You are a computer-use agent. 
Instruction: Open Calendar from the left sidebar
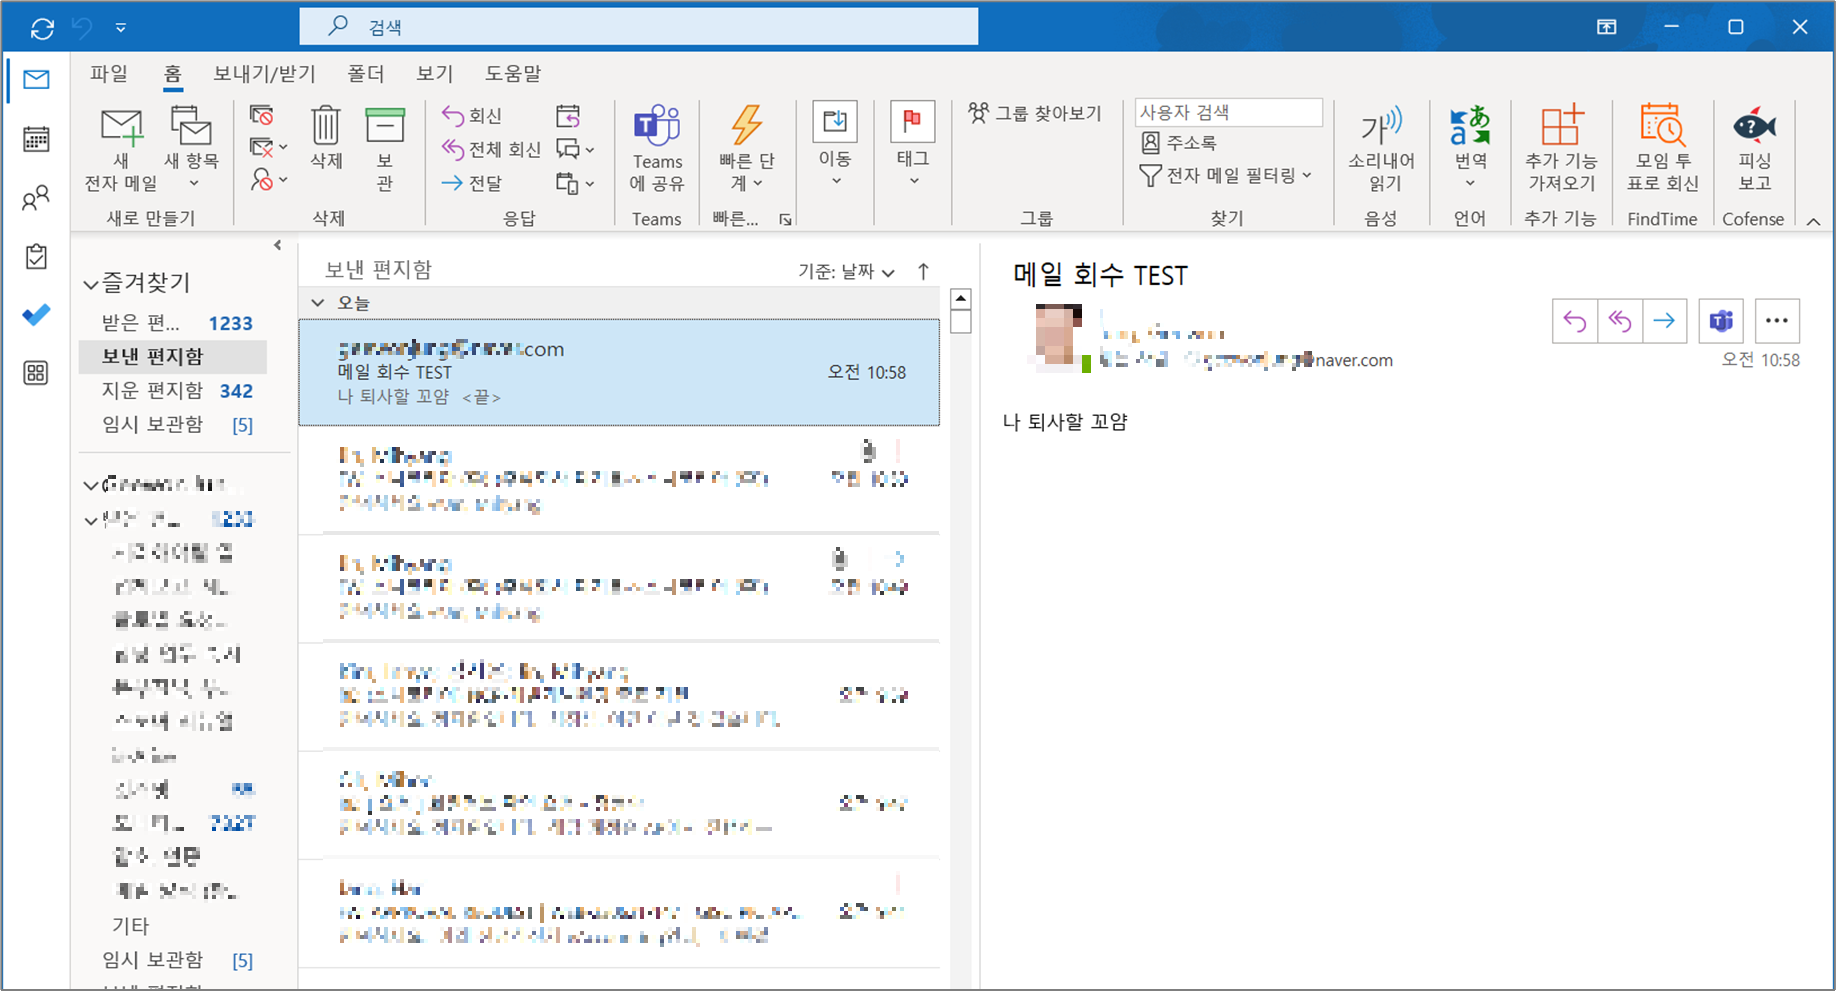coord(36,140)
